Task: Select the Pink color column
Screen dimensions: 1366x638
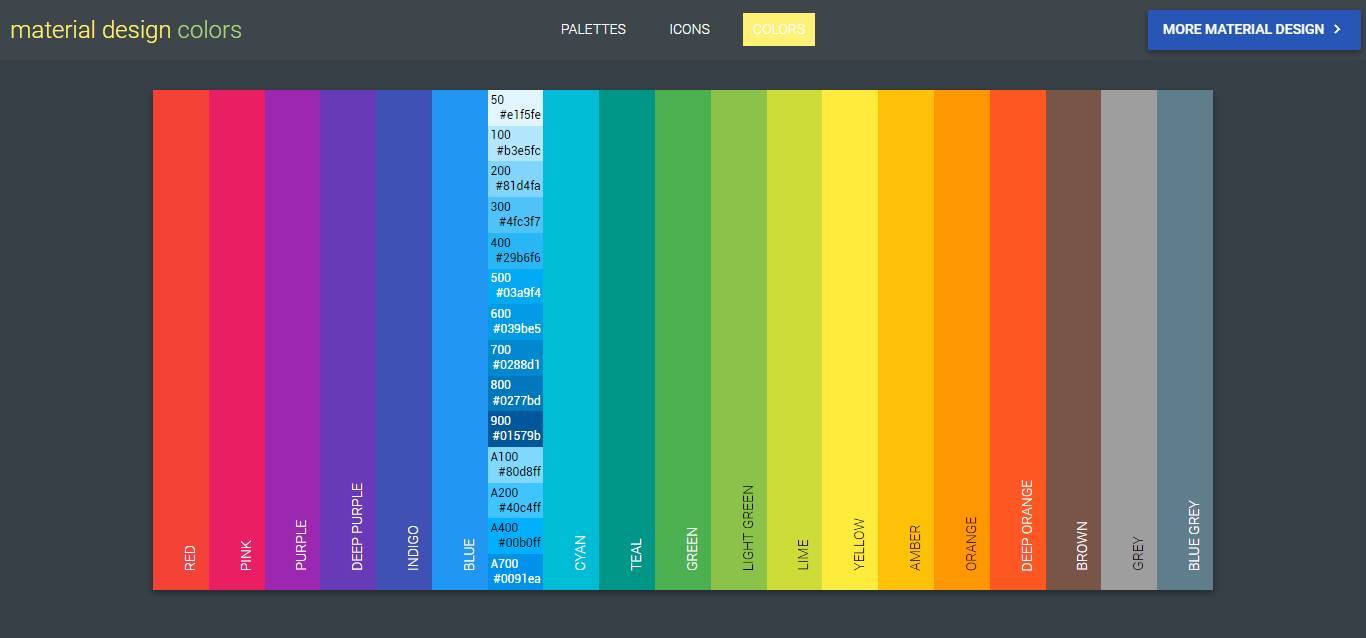Action: click(237, 340)
